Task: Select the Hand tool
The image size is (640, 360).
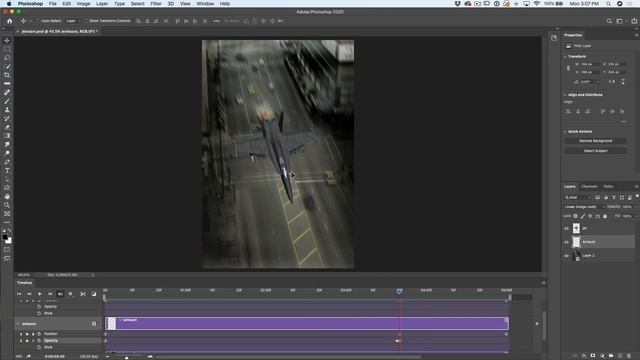Action: 7,196
